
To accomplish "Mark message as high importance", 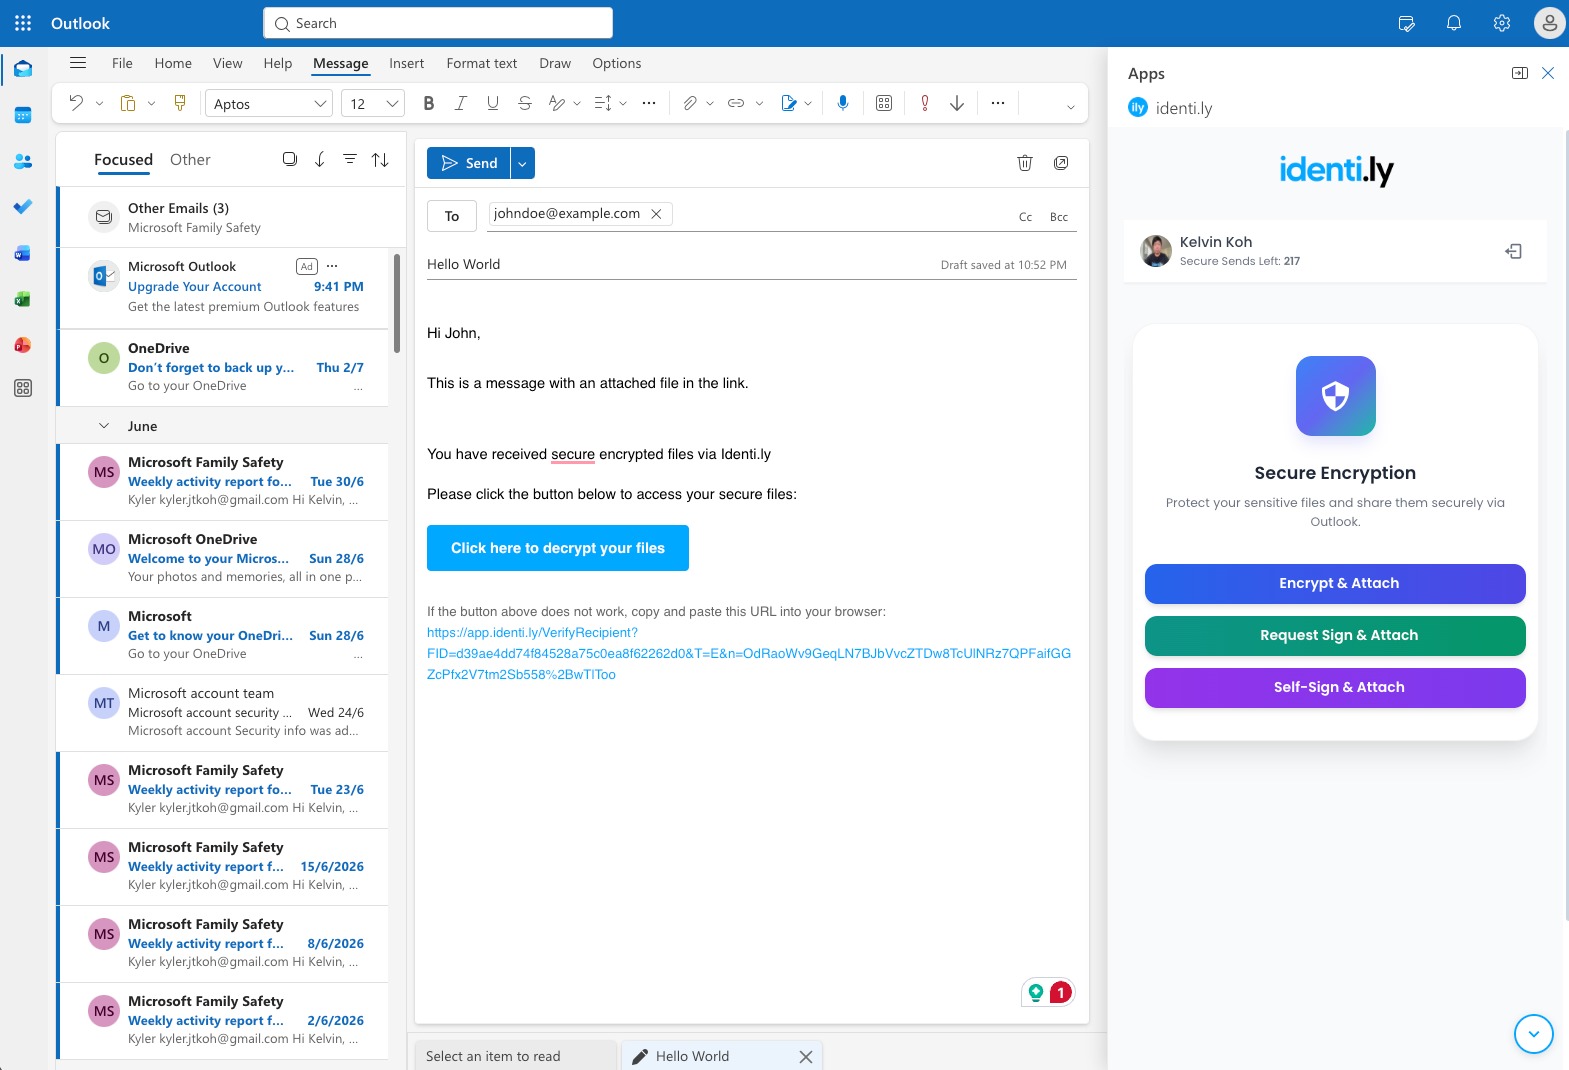I will point(925,103).
